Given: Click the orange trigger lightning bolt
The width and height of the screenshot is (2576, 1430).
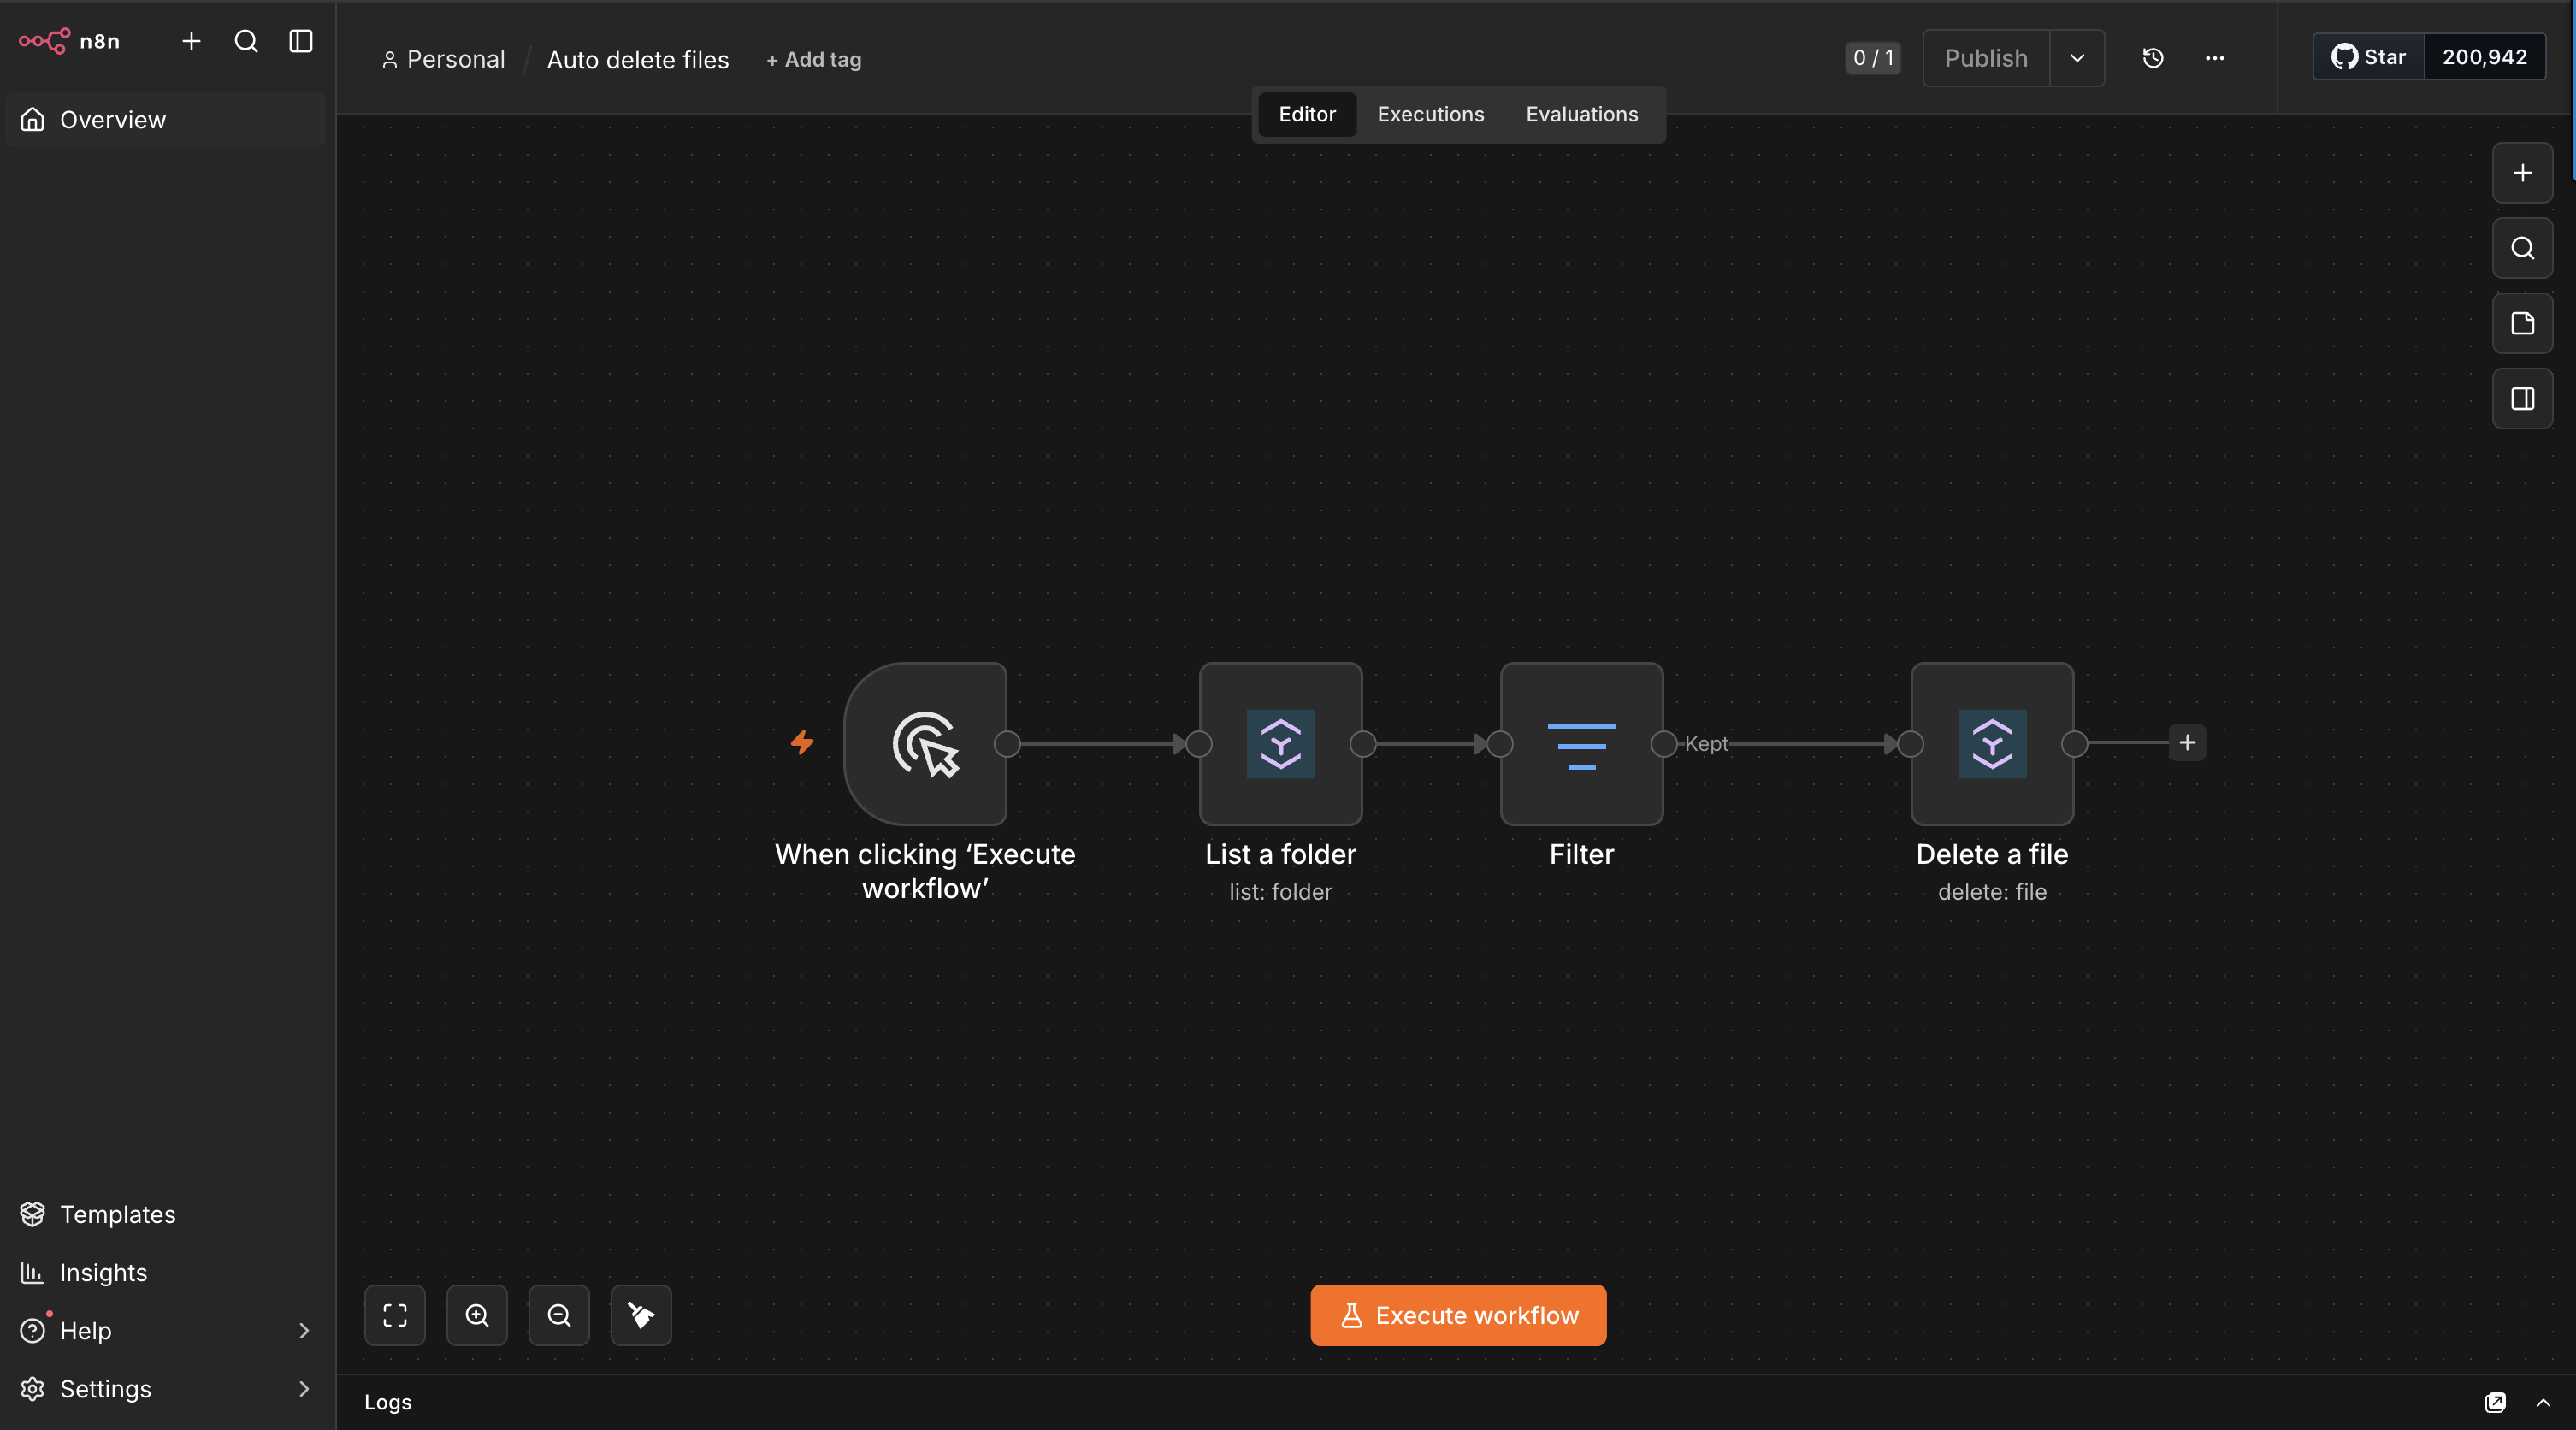Looking at the screenshot, I should [x=802, y=742].
